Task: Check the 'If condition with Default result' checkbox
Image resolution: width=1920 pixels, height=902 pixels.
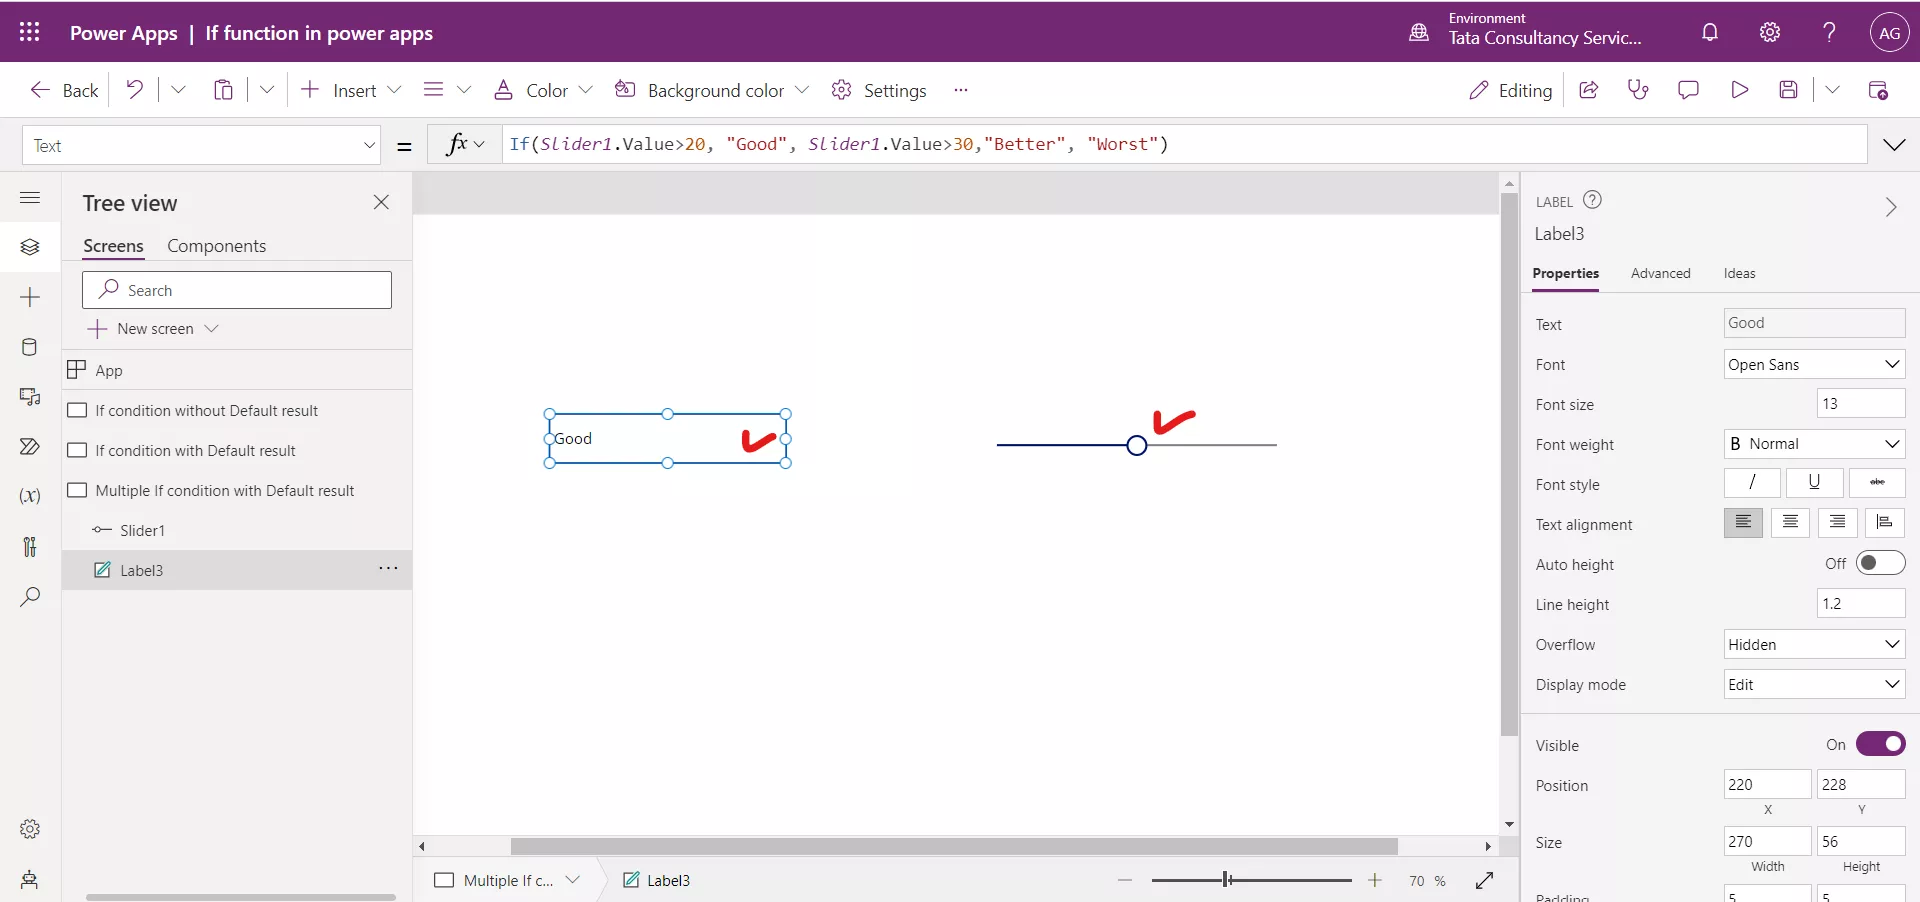Action: (78, 451)
